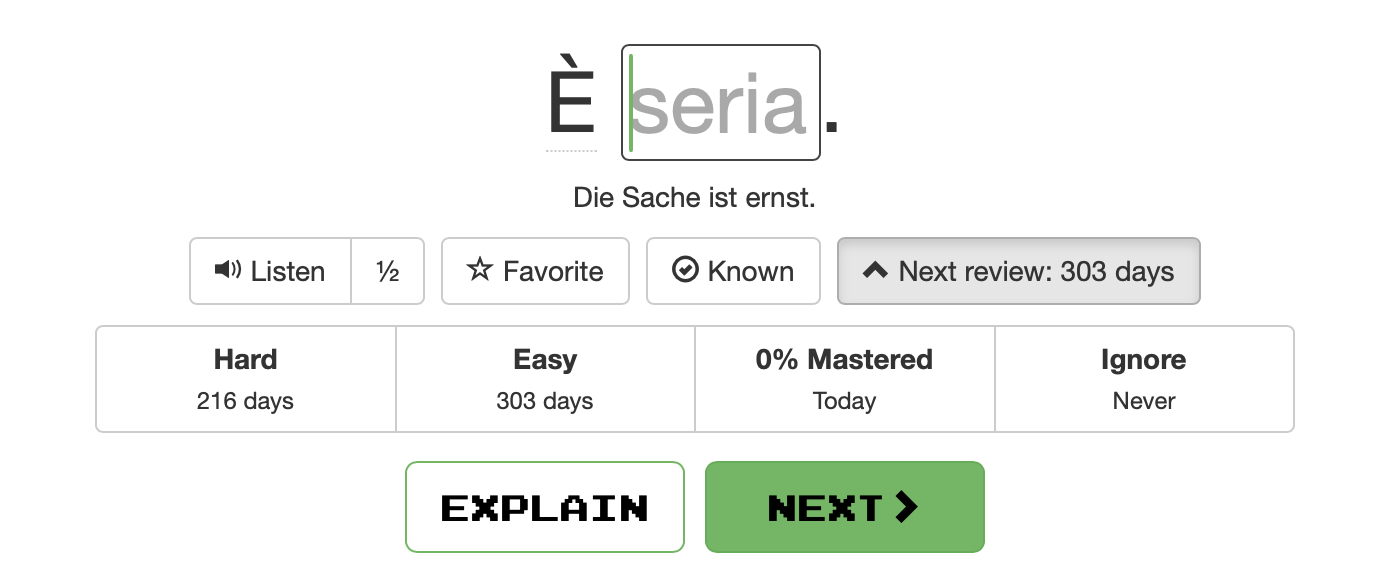Select Ignore Never option

point(1144,379)
